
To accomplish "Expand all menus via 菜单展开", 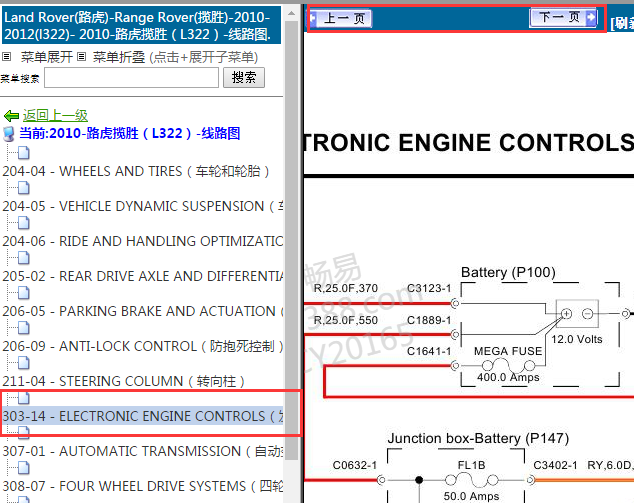I will tap(46, 57).
